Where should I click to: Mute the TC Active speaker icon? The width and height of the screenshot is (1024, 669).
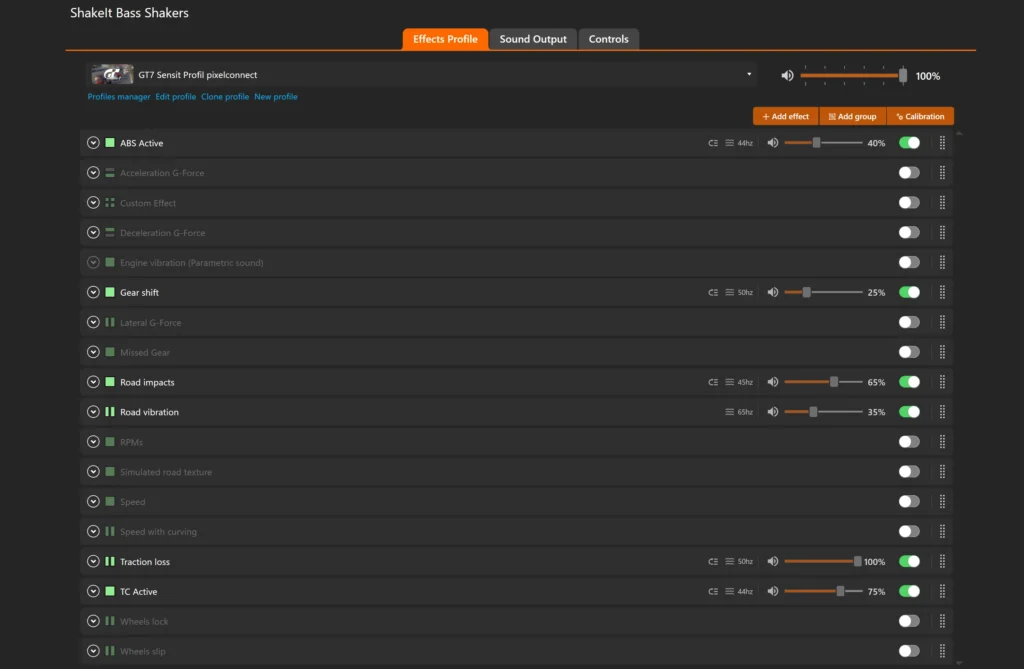pos(773,591)
